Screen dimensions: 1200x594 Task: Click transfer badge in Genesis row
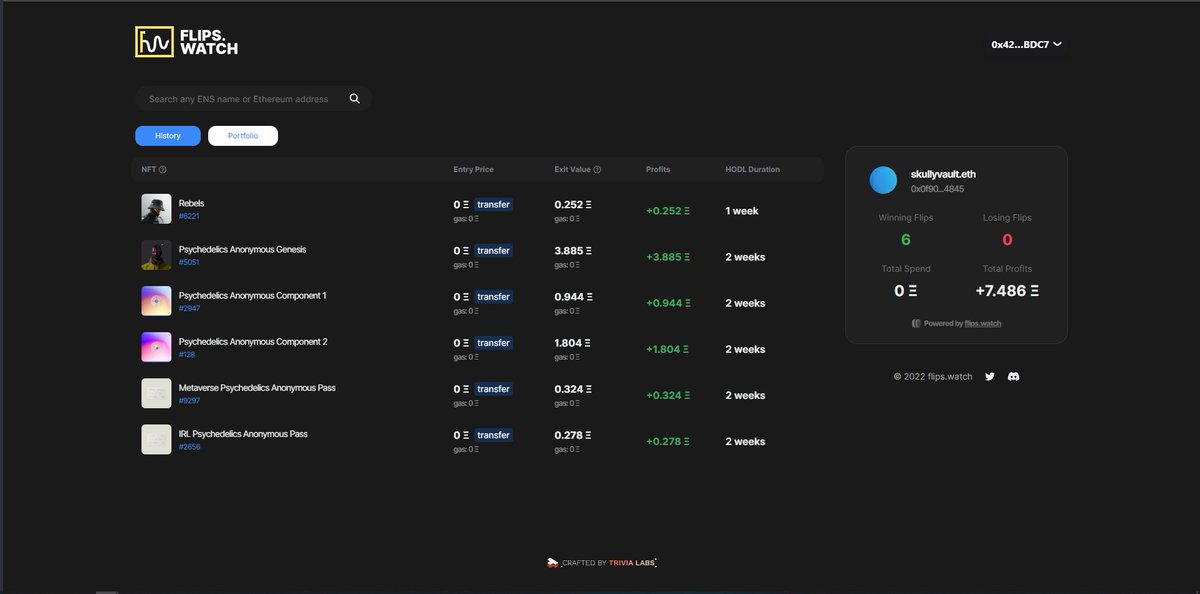click(x=493, y=250)
